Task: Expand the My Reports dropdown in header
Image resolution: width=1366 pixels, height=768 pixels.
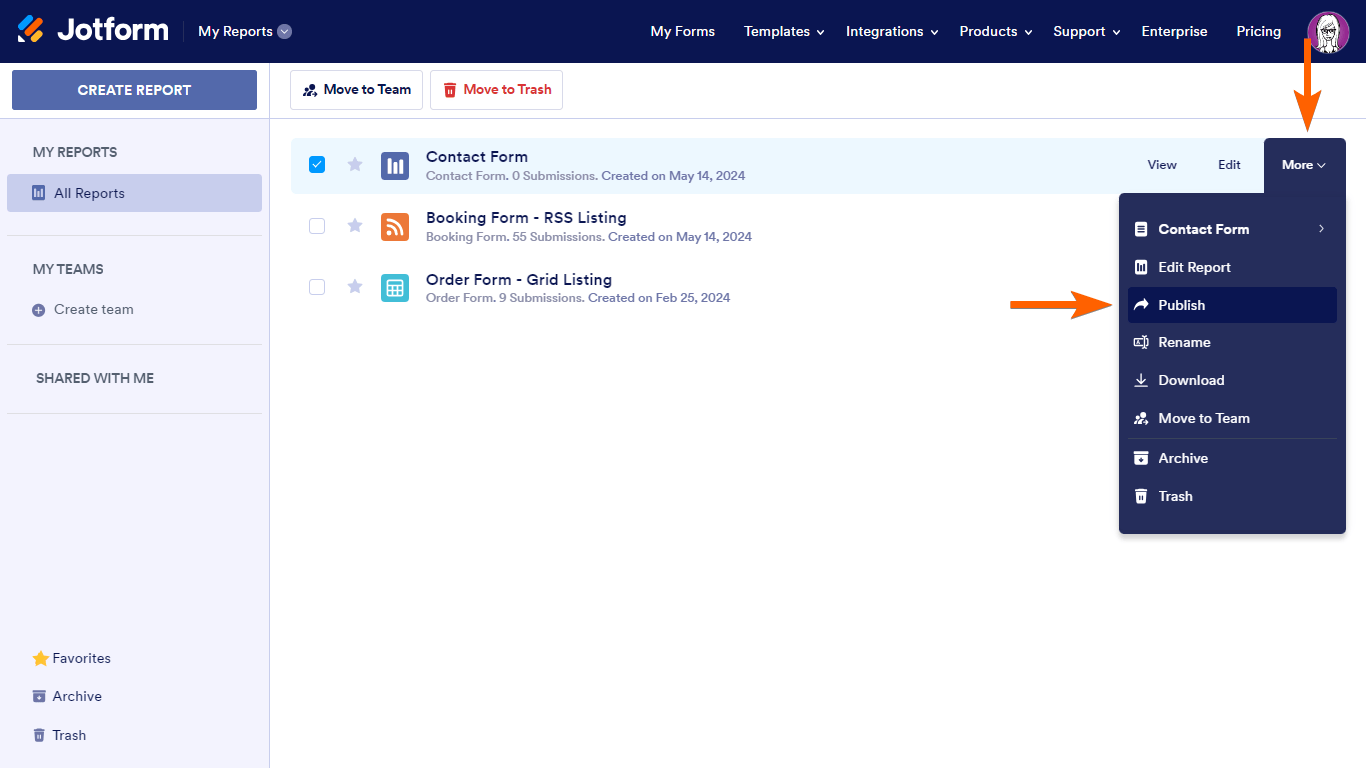Action: pyautogui.click(x=284, y=32)
